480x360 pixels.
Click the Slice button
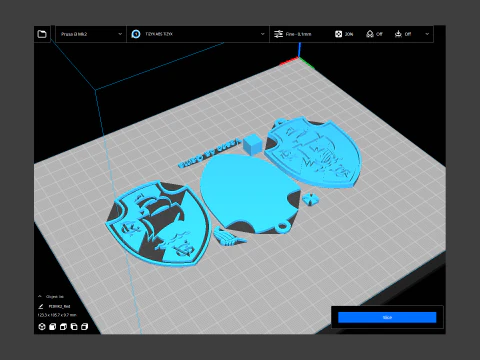(387, 317)
